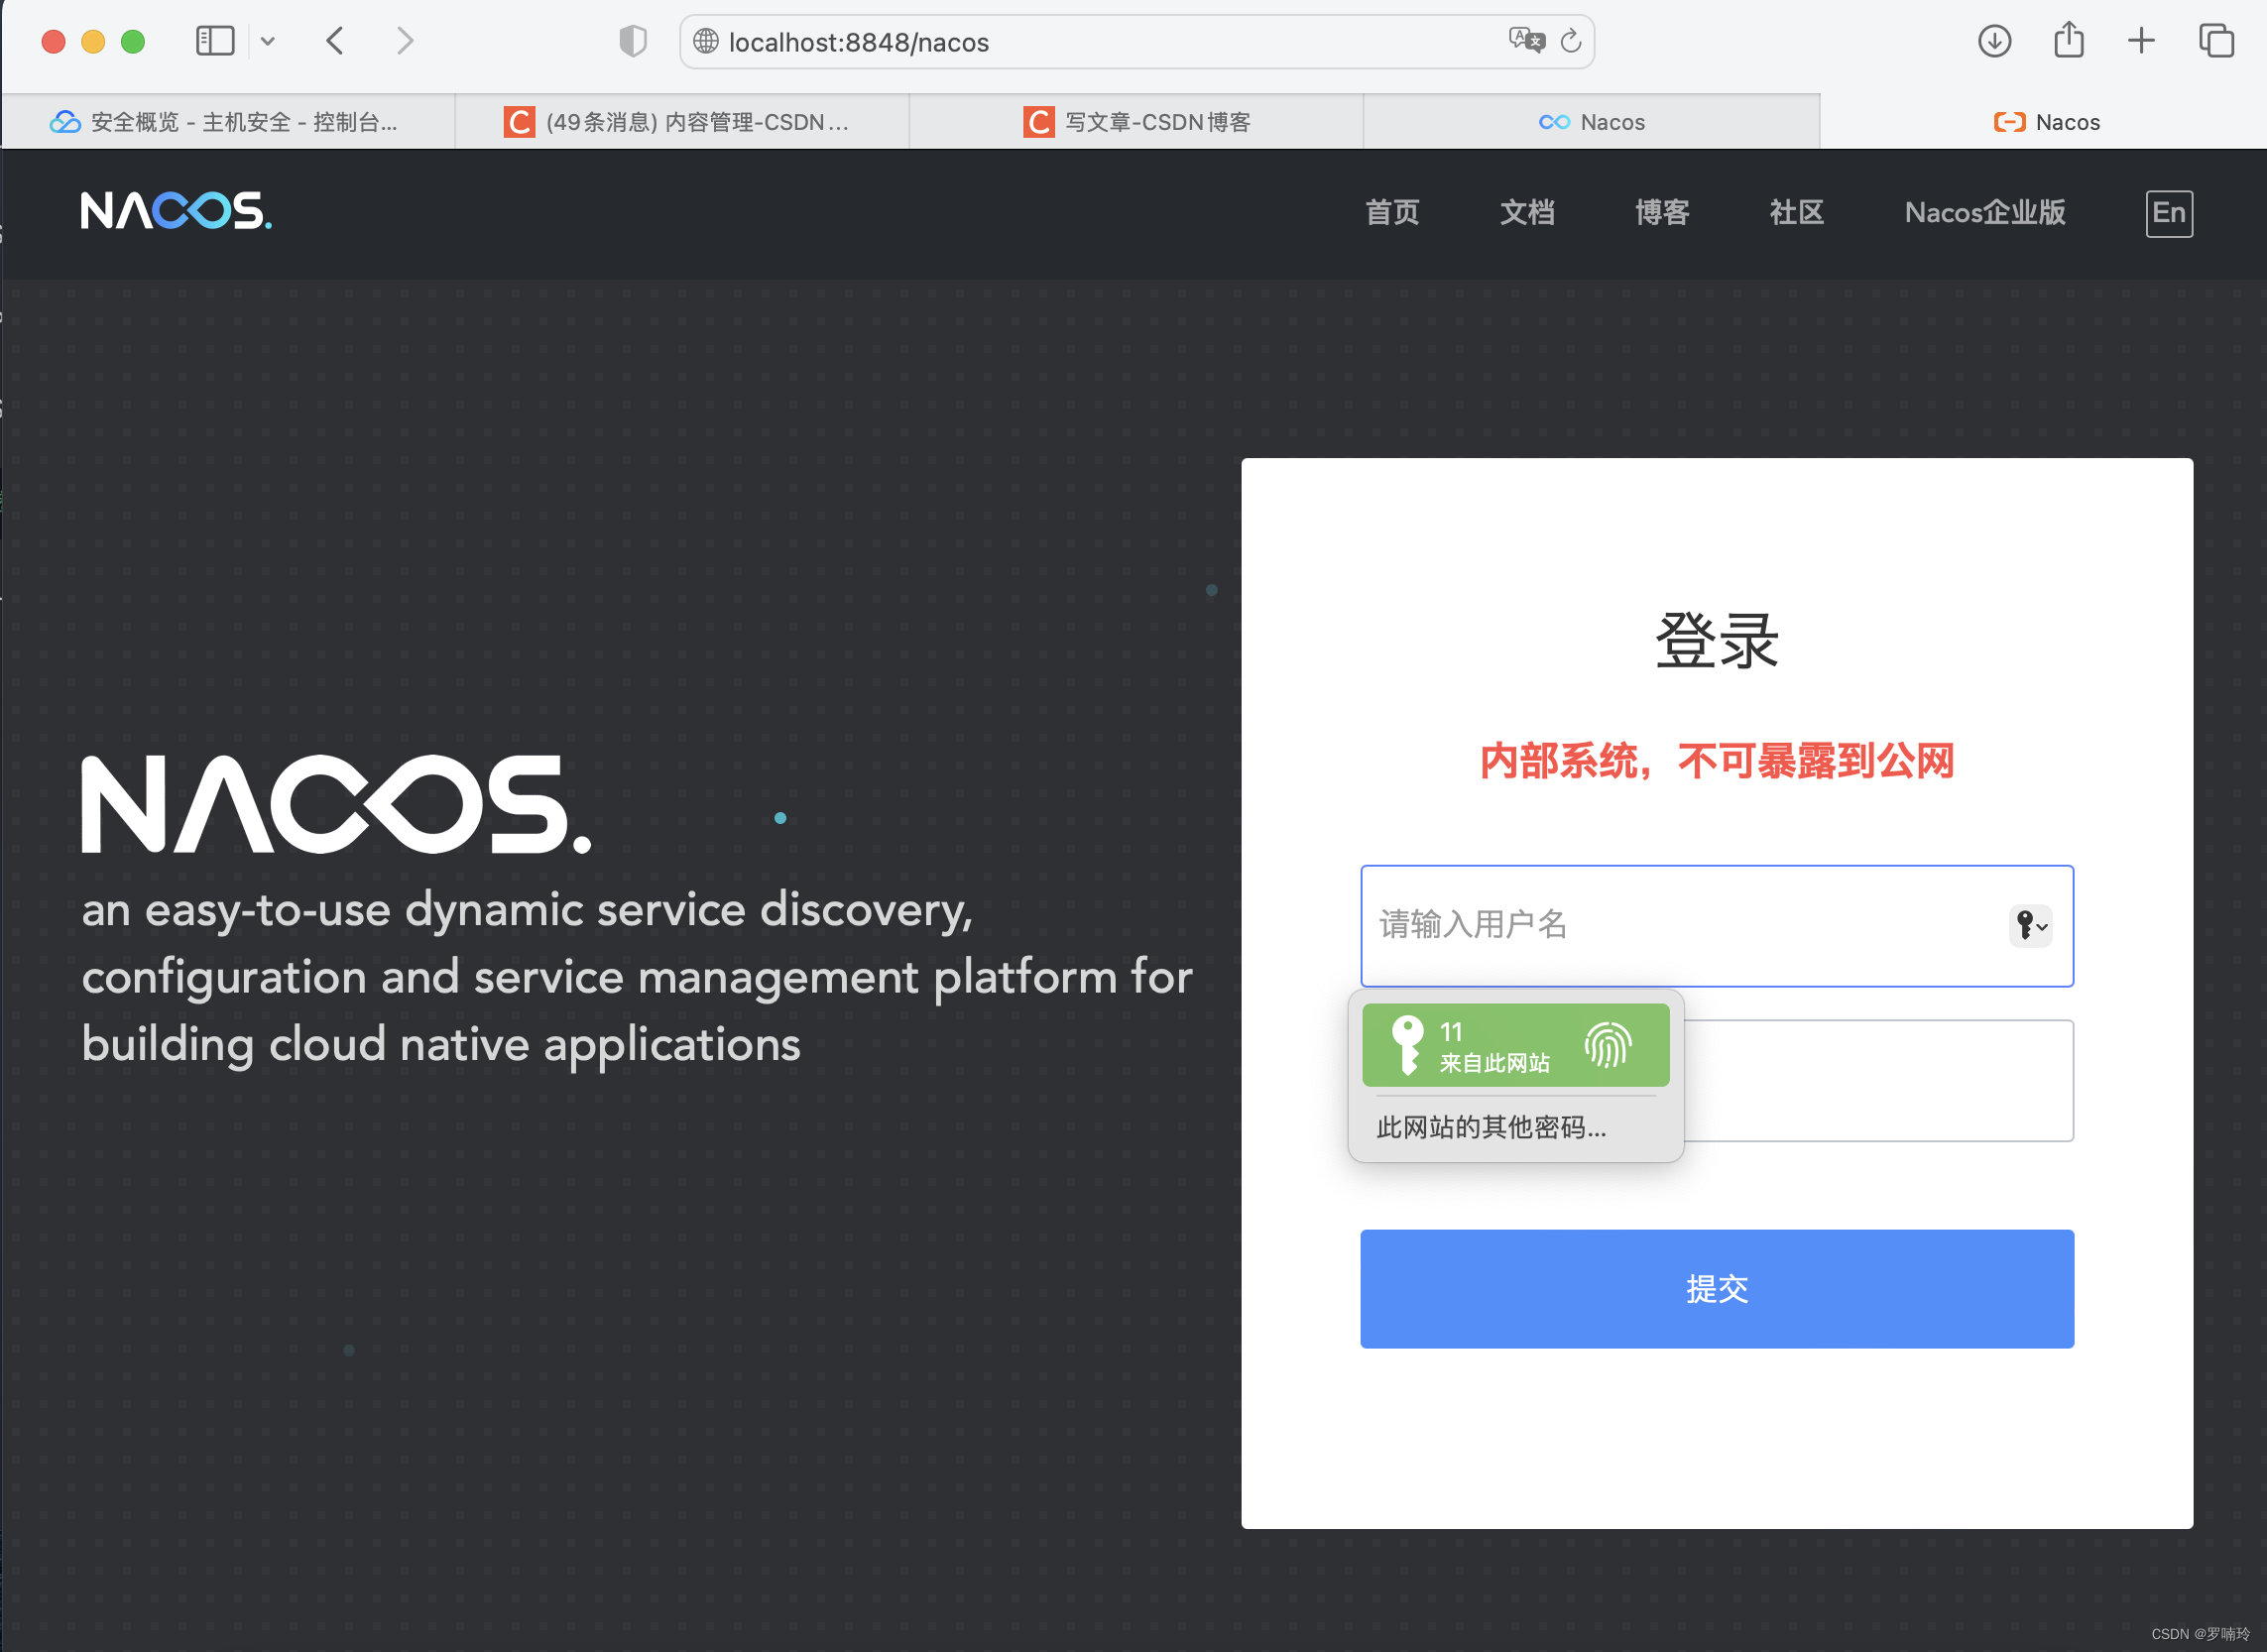The image size is (2267, 1652).
Task: Open the Nacos企业版 link
Action: (1985, 212)
